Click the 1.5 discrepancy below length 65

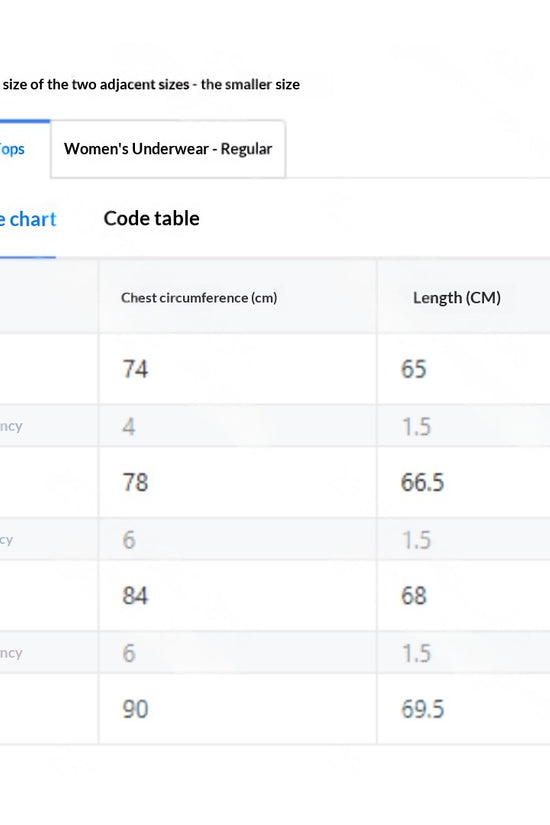click(416, 426)
